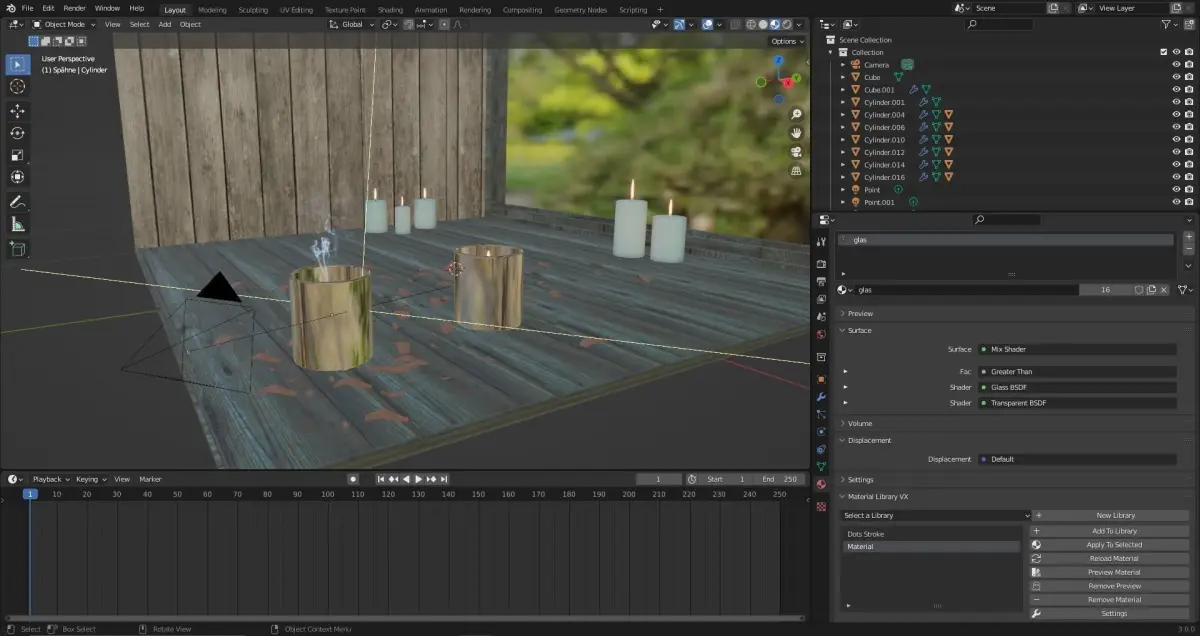Image resolution: width=1200 pixels, height=636 pixels.
Task: Toggle camera view in viewport
Action: pyautogui.click(x=796, y=152)
